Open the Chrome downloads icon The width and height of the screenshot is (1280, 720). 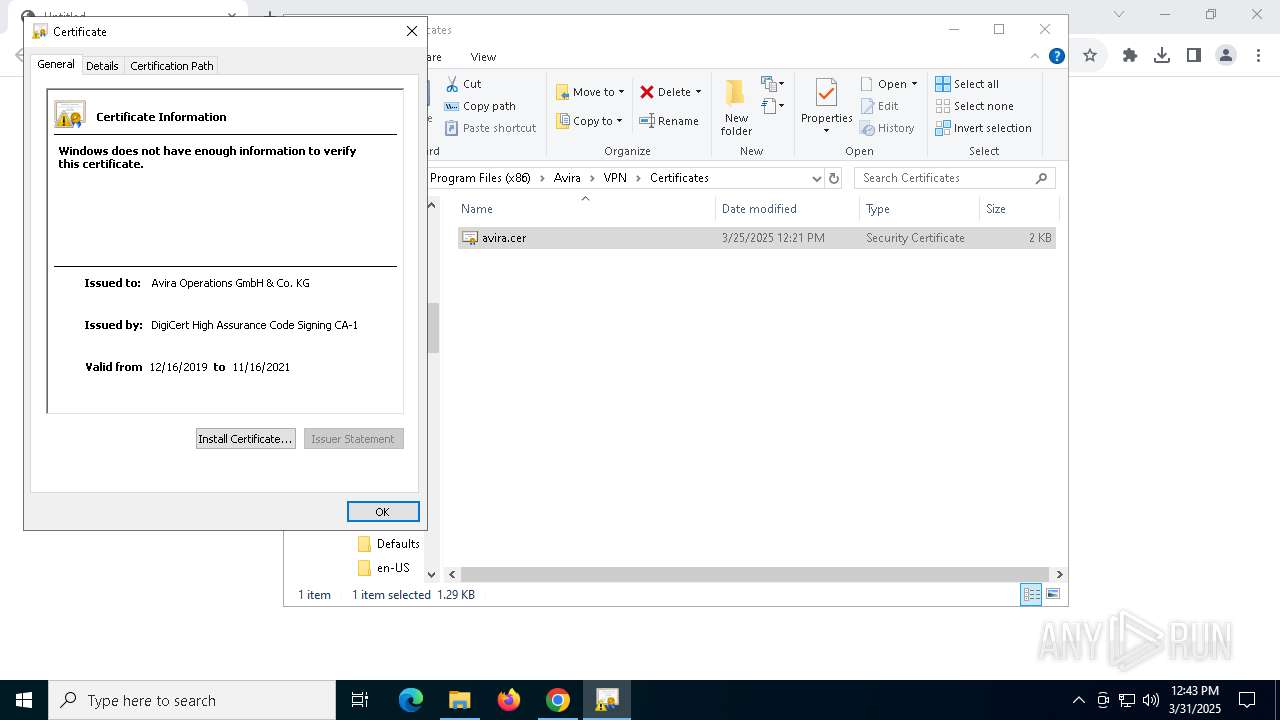point(1162,55)
